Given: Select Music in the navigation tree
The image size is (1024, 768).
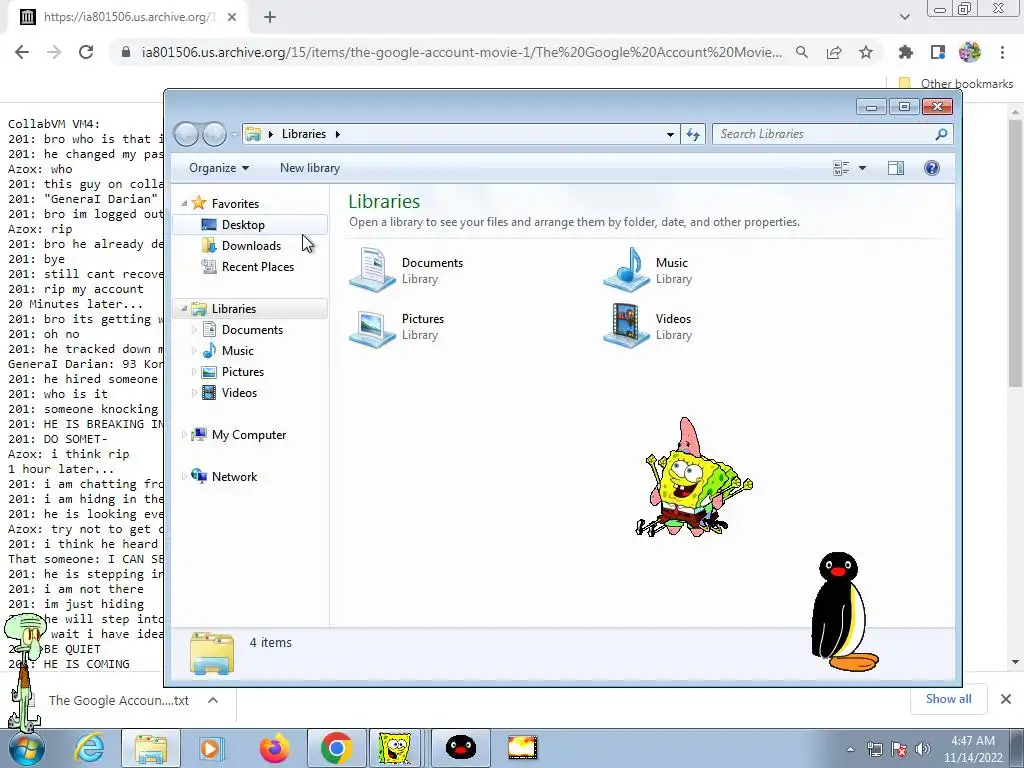Looking at the screenshot, I should tap(238, 351).
